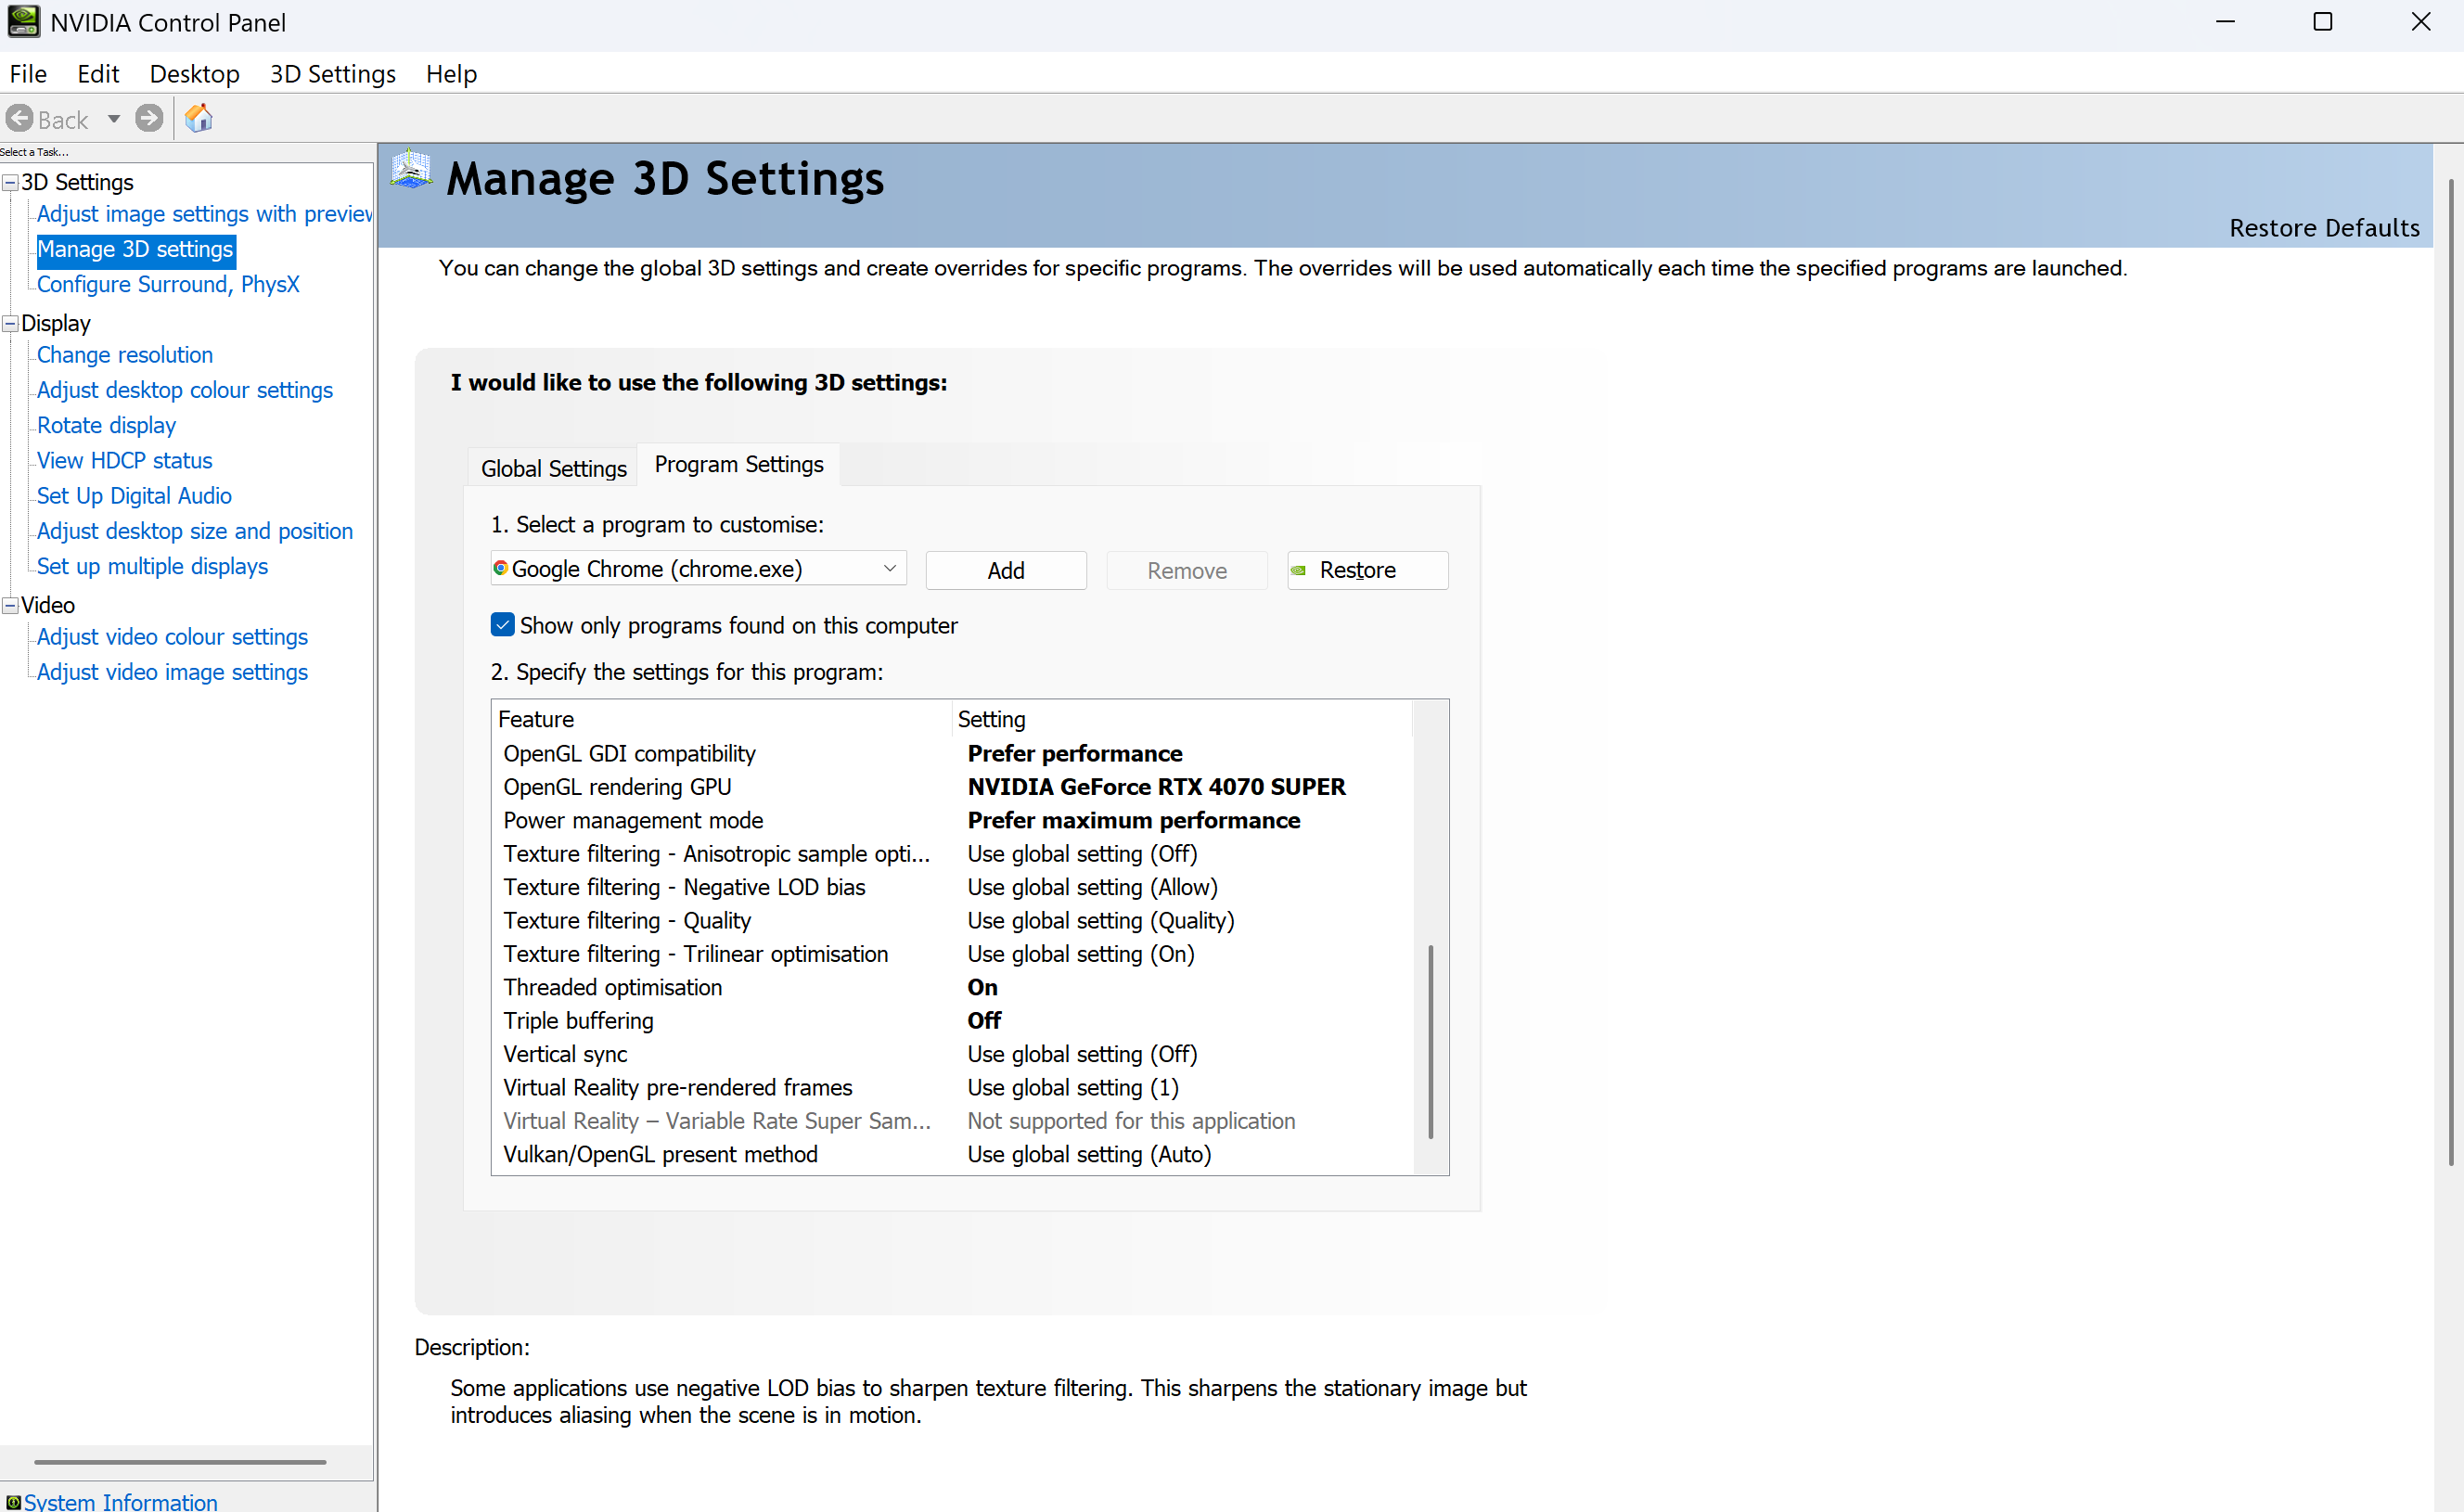The width and height of the screenshot is (2464, 1512).
Task: Click the Home icon in toolbar
Action: point(199,119)
